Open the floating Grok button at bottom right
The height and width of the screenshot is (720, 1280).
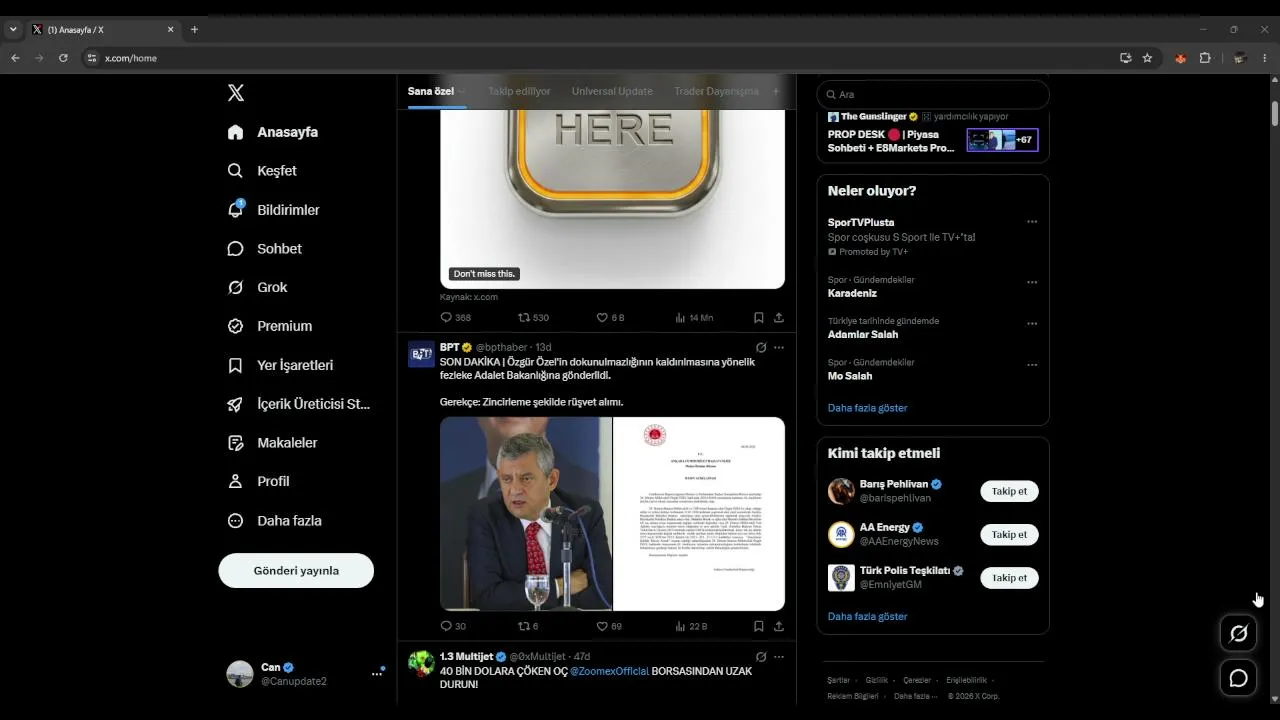[1239, 633]
